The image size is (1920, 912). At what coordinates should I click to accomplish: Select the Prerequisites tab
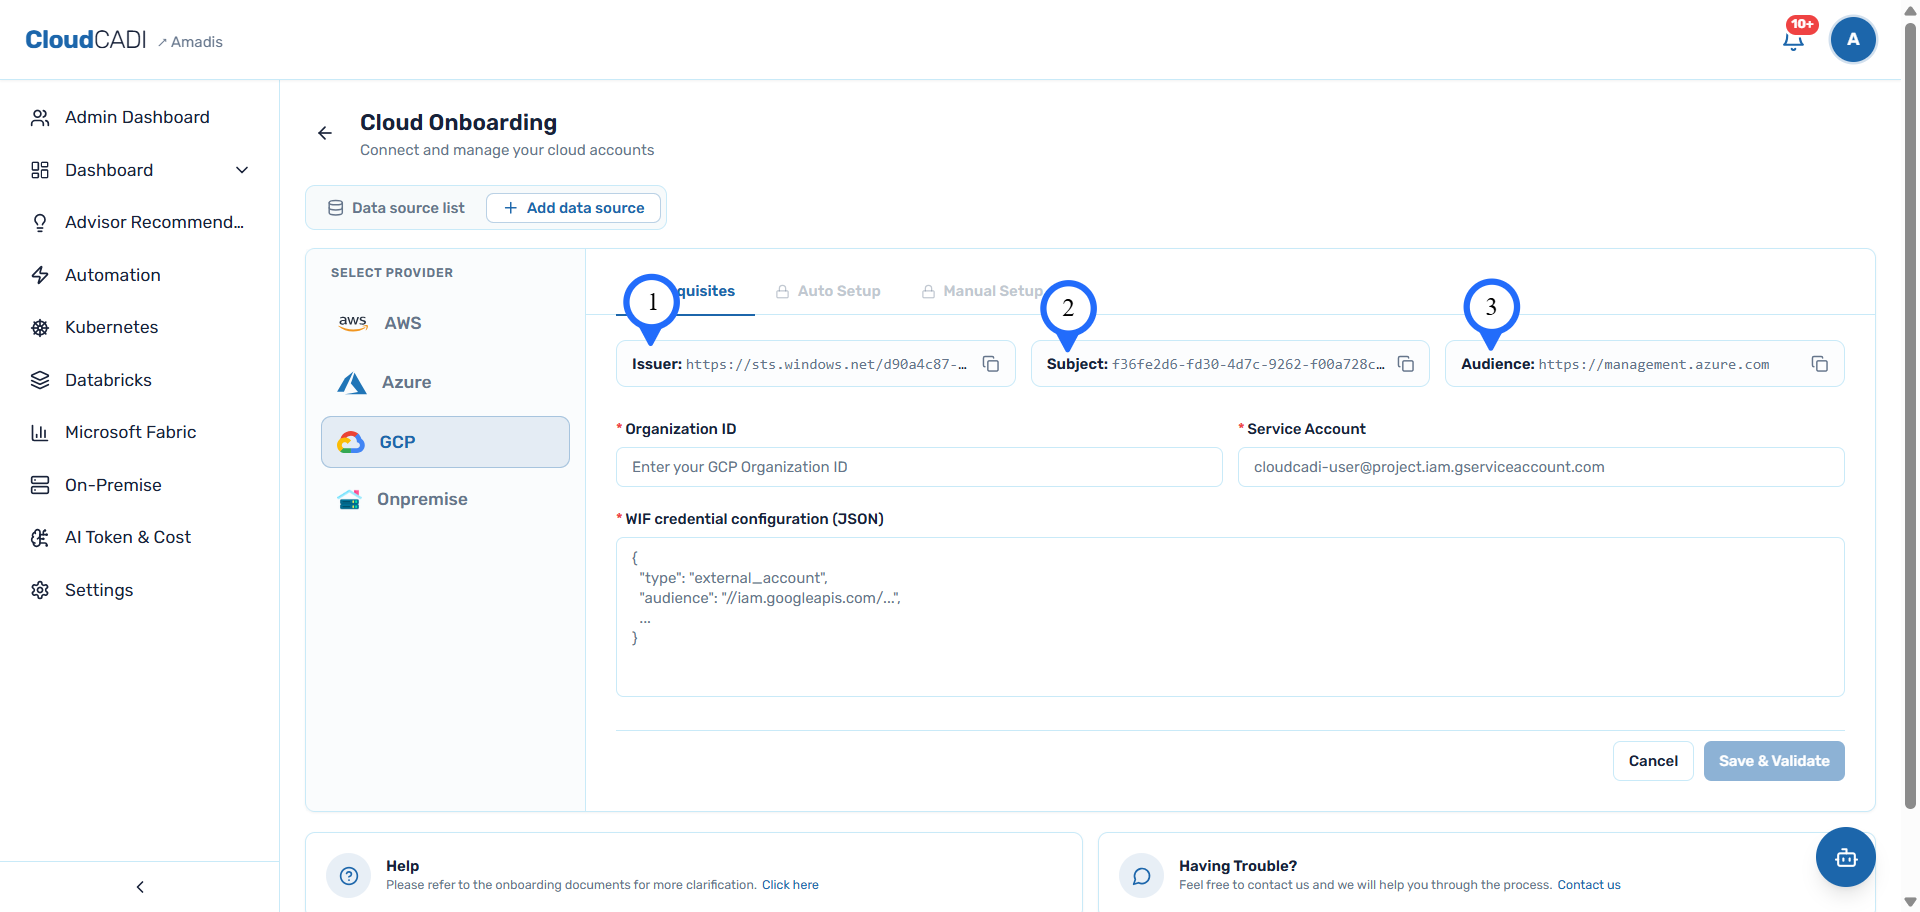point(685,291)
